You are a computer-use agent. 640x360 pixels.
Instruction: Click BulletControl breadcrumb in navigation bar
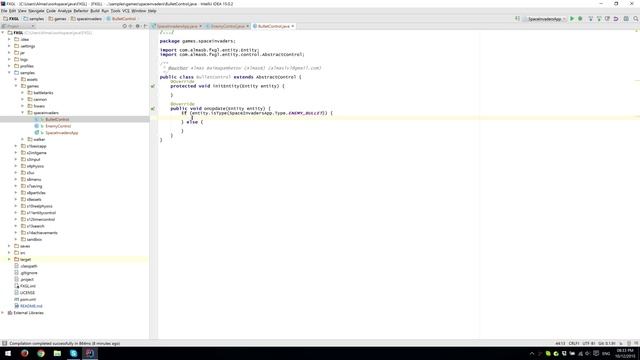[121, 19]
